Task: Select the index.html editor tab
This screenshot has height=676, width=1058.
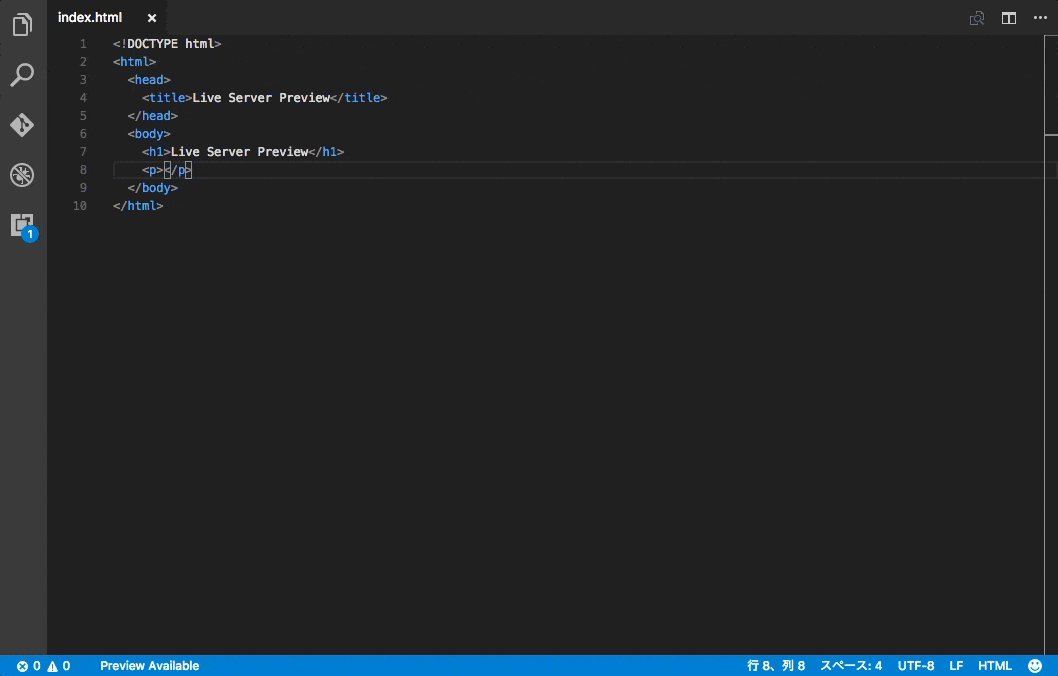Action: pos(90,18)
